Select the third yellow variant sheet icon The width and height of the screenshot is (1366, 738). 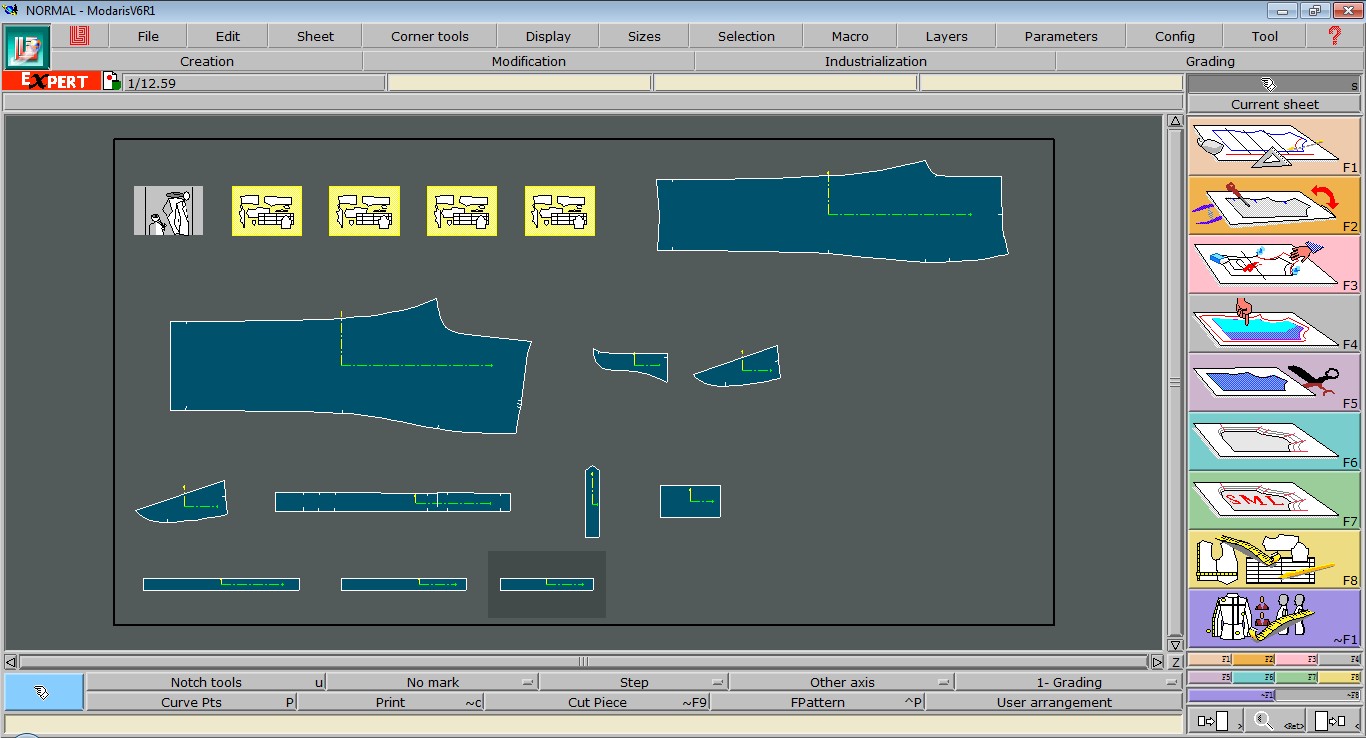[x=462, y=211]
